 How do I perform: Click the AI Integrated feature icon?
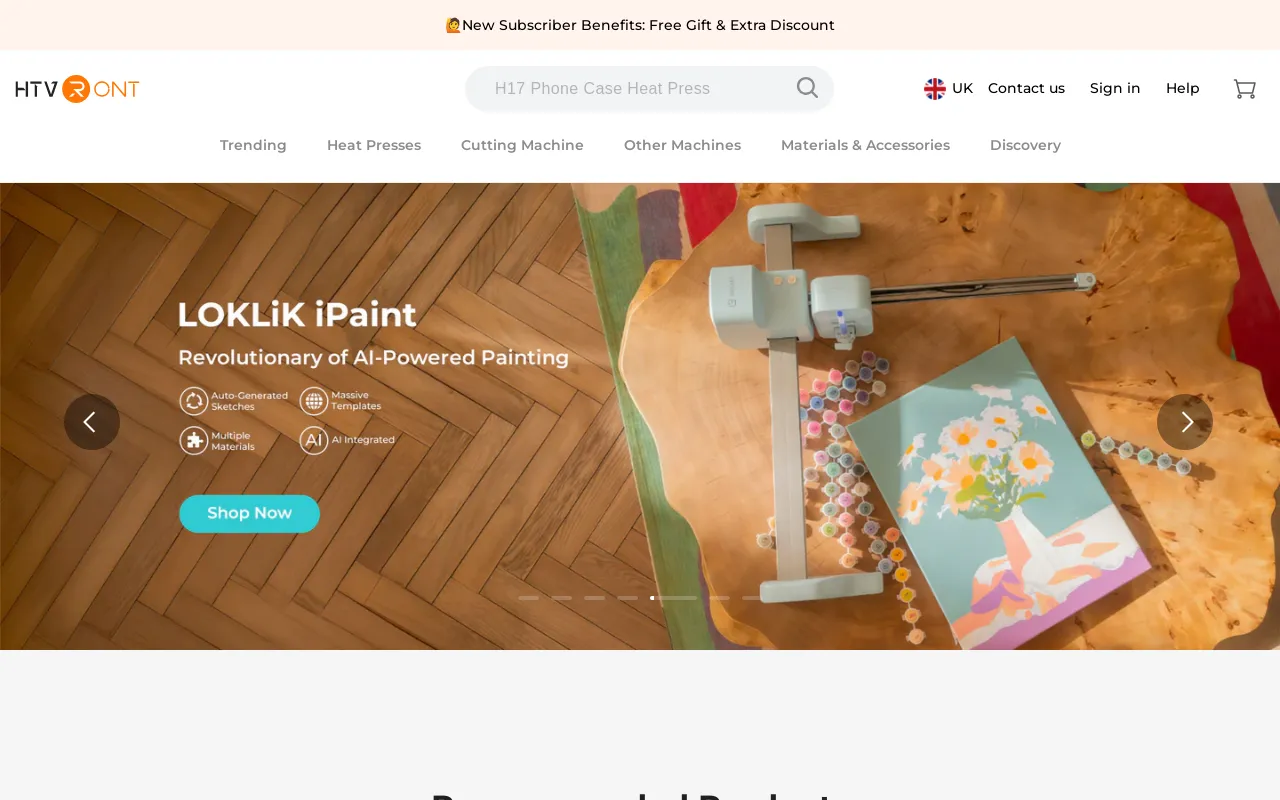[x=314, y=440]
